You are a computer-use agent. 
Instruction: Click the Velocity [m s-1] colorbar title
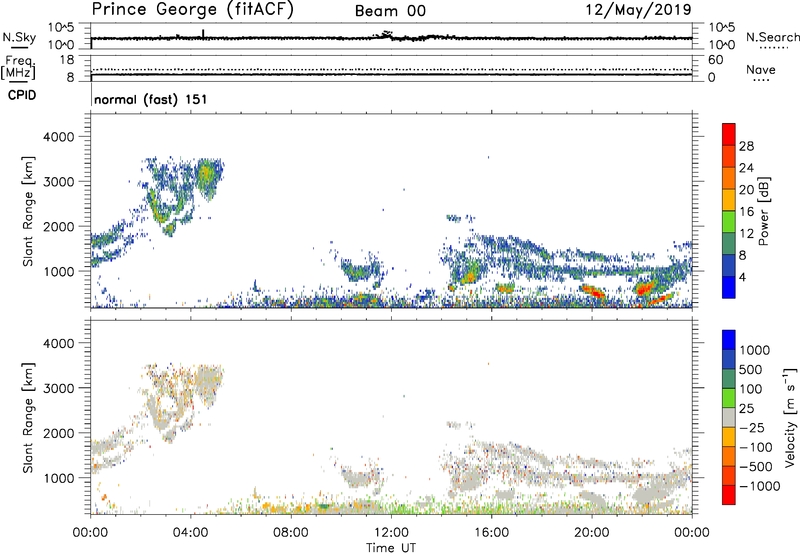tap(790, 417)
